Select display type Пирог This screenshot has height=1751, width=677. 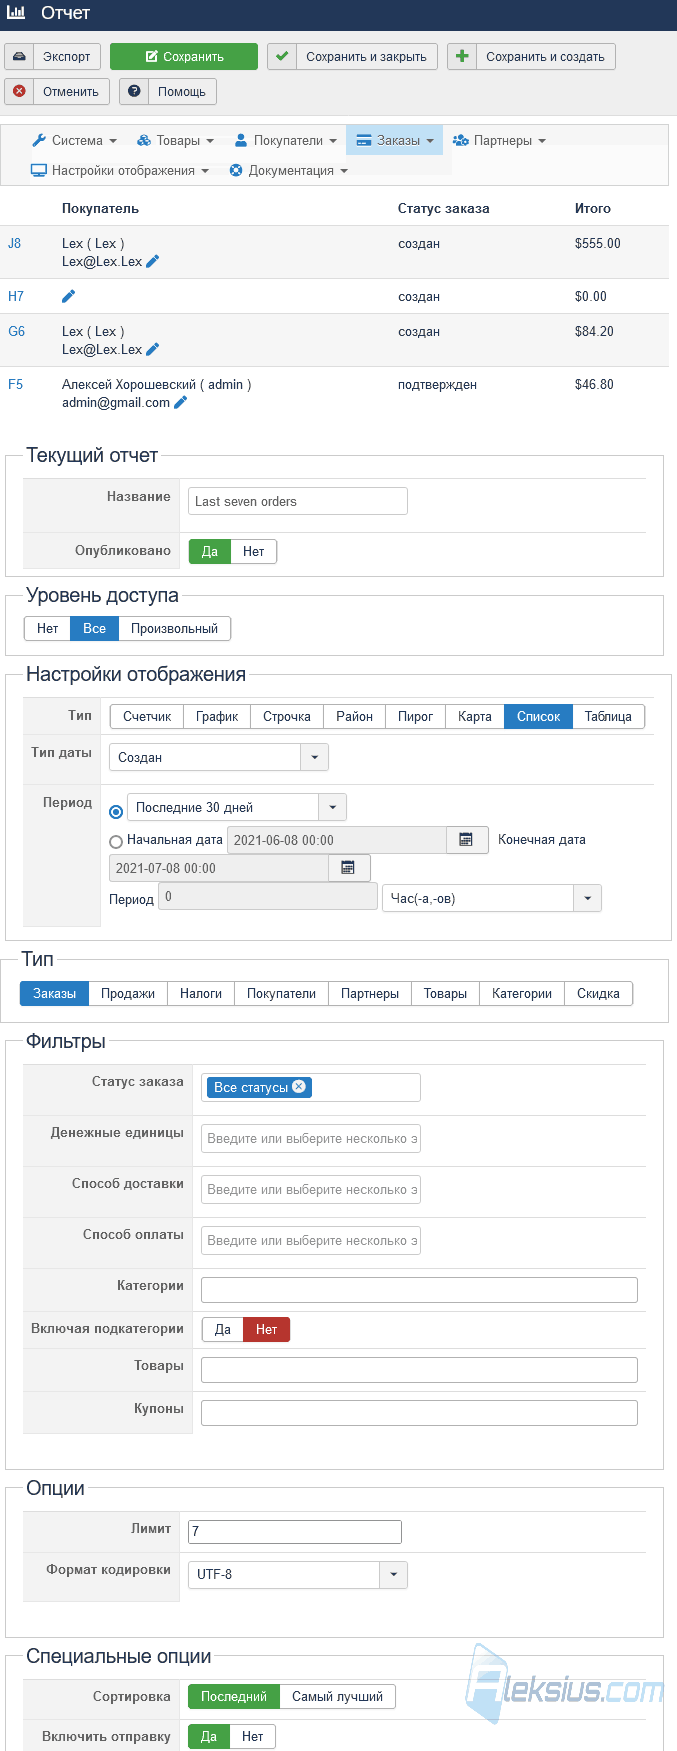pyautogui.click(x=415, y=716)
